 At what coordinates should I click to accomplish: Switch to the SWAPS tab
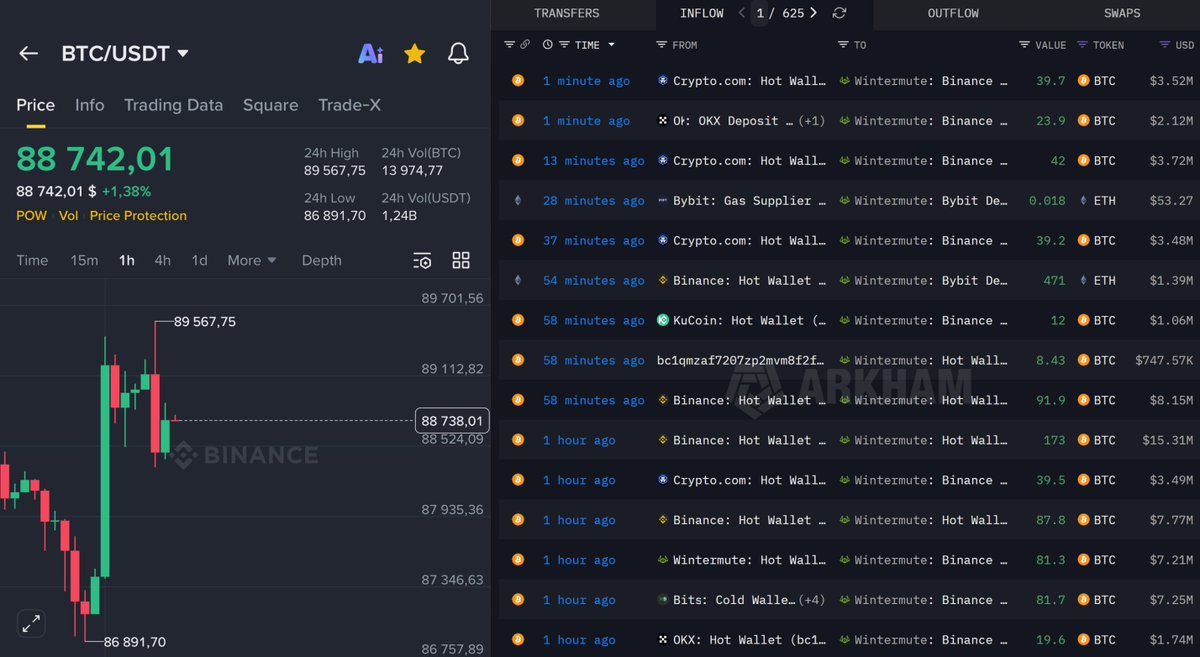(1122, 13)
